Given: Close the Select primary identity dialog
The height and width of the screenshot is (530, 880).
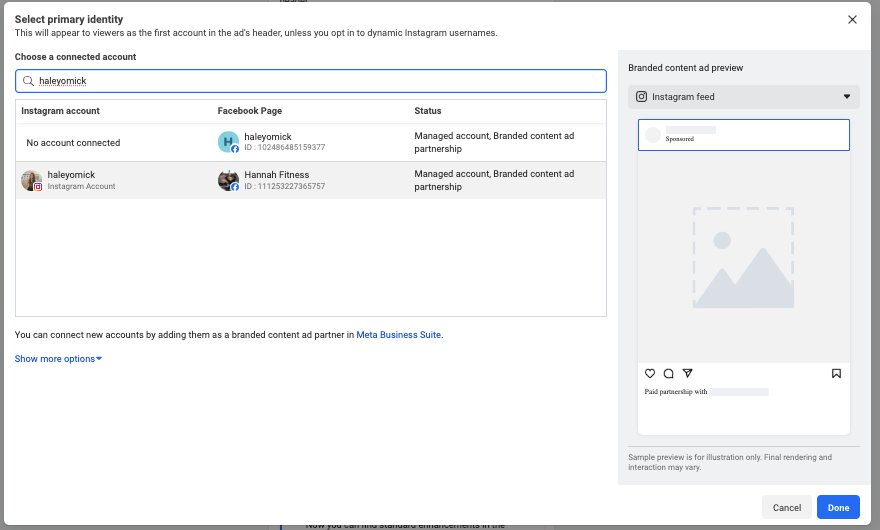Looking at the screenshot, I should [852, 19].
